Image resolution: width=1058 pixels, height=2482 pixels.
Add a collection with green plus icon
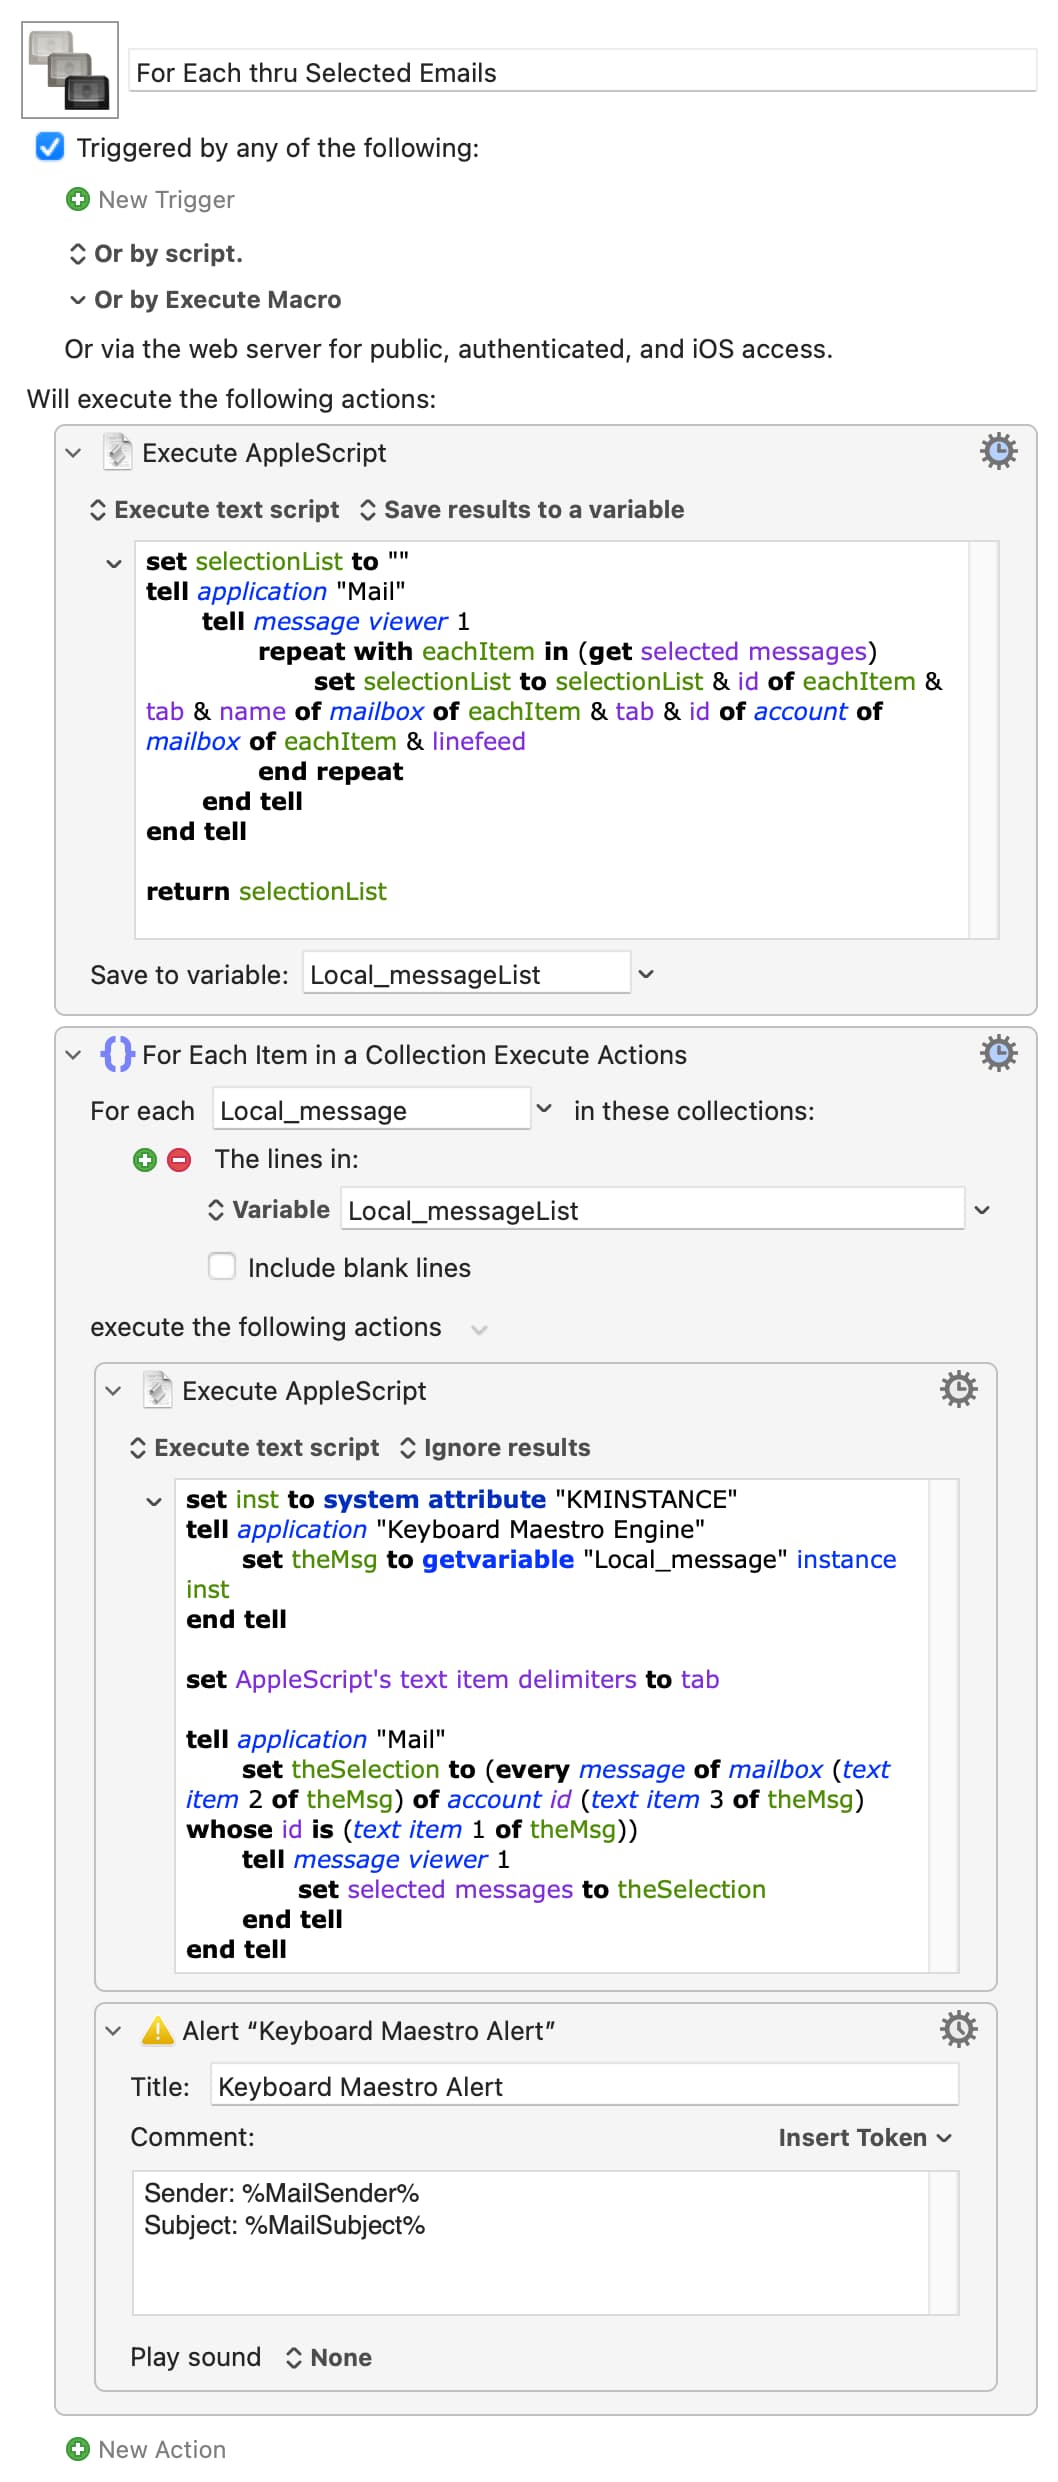145,1160
